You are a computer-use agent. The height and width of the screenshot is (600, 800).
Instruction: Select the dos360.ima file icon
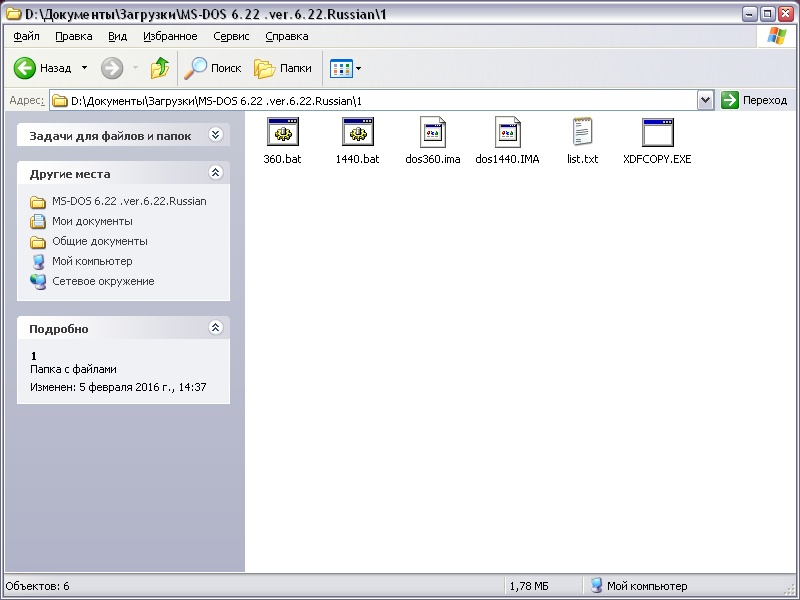tap(432, 132)
